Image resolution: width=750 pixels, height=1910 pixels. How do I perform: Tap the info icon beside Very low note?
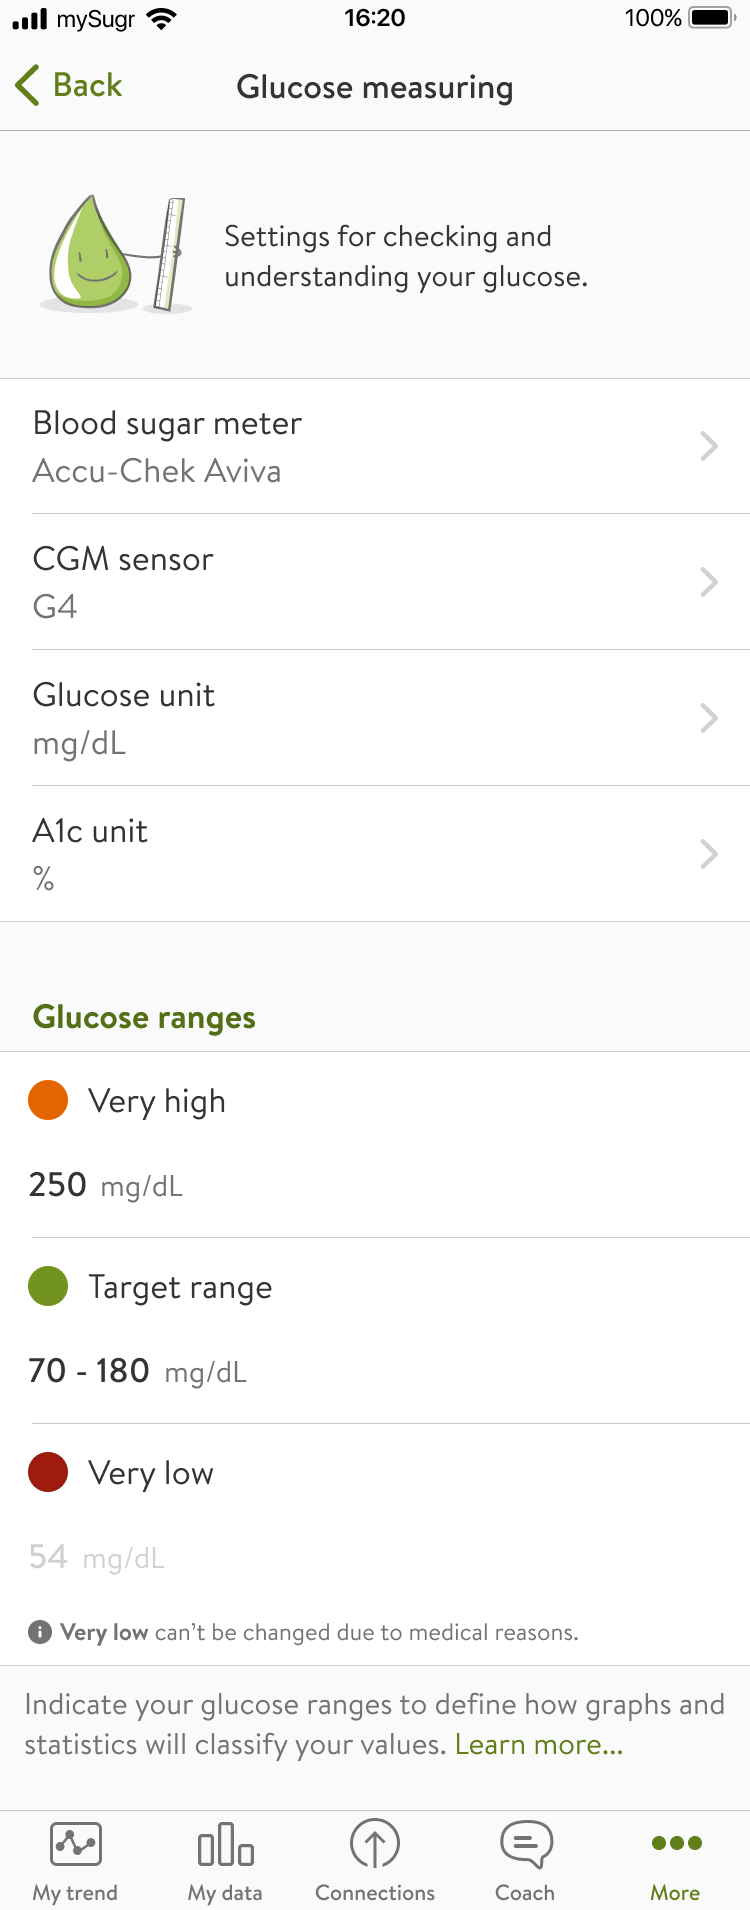click(x=40, y=1633)
